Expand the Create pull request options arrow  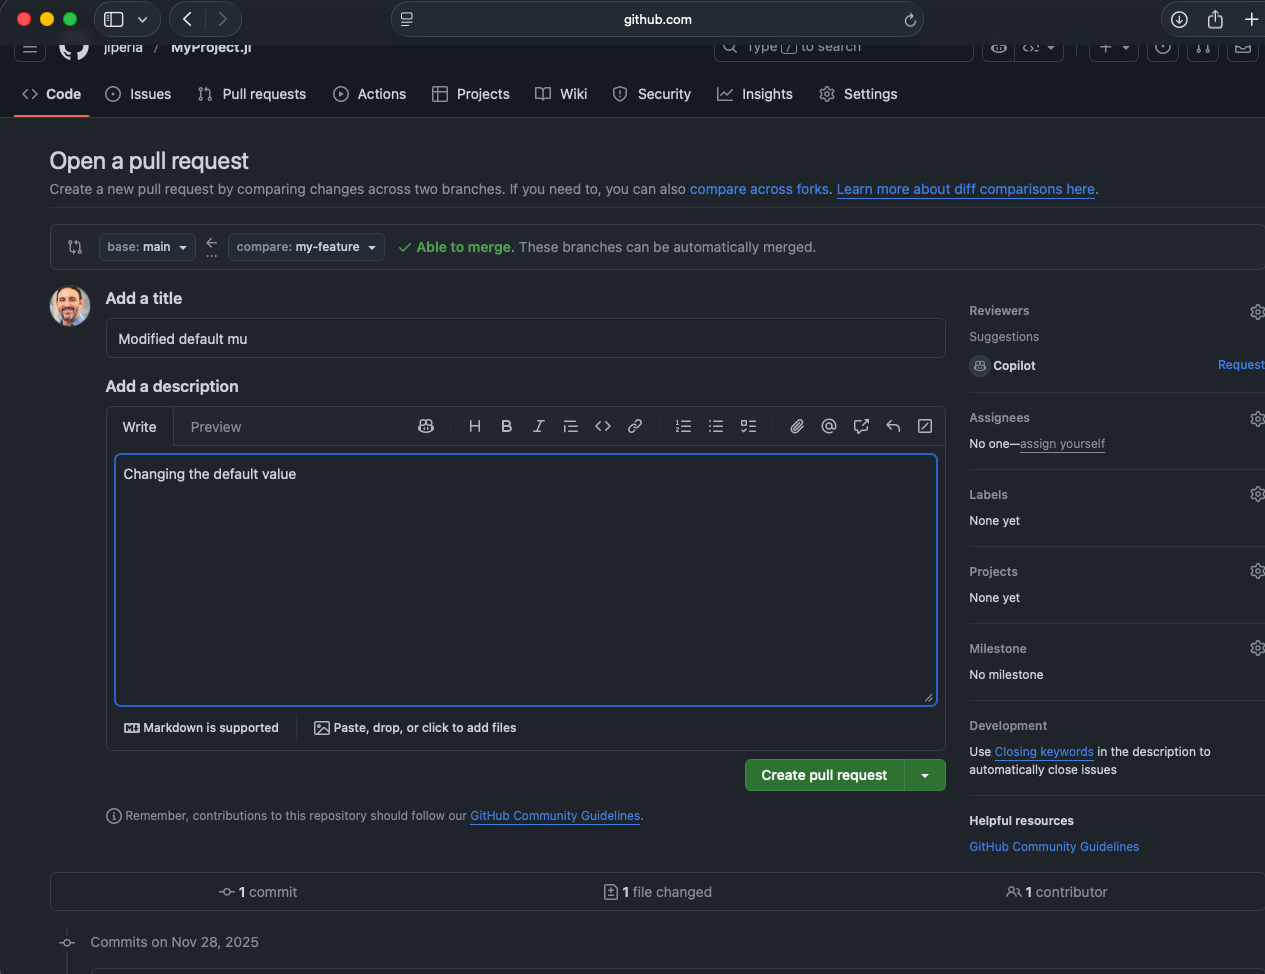[x=925, y=775]
